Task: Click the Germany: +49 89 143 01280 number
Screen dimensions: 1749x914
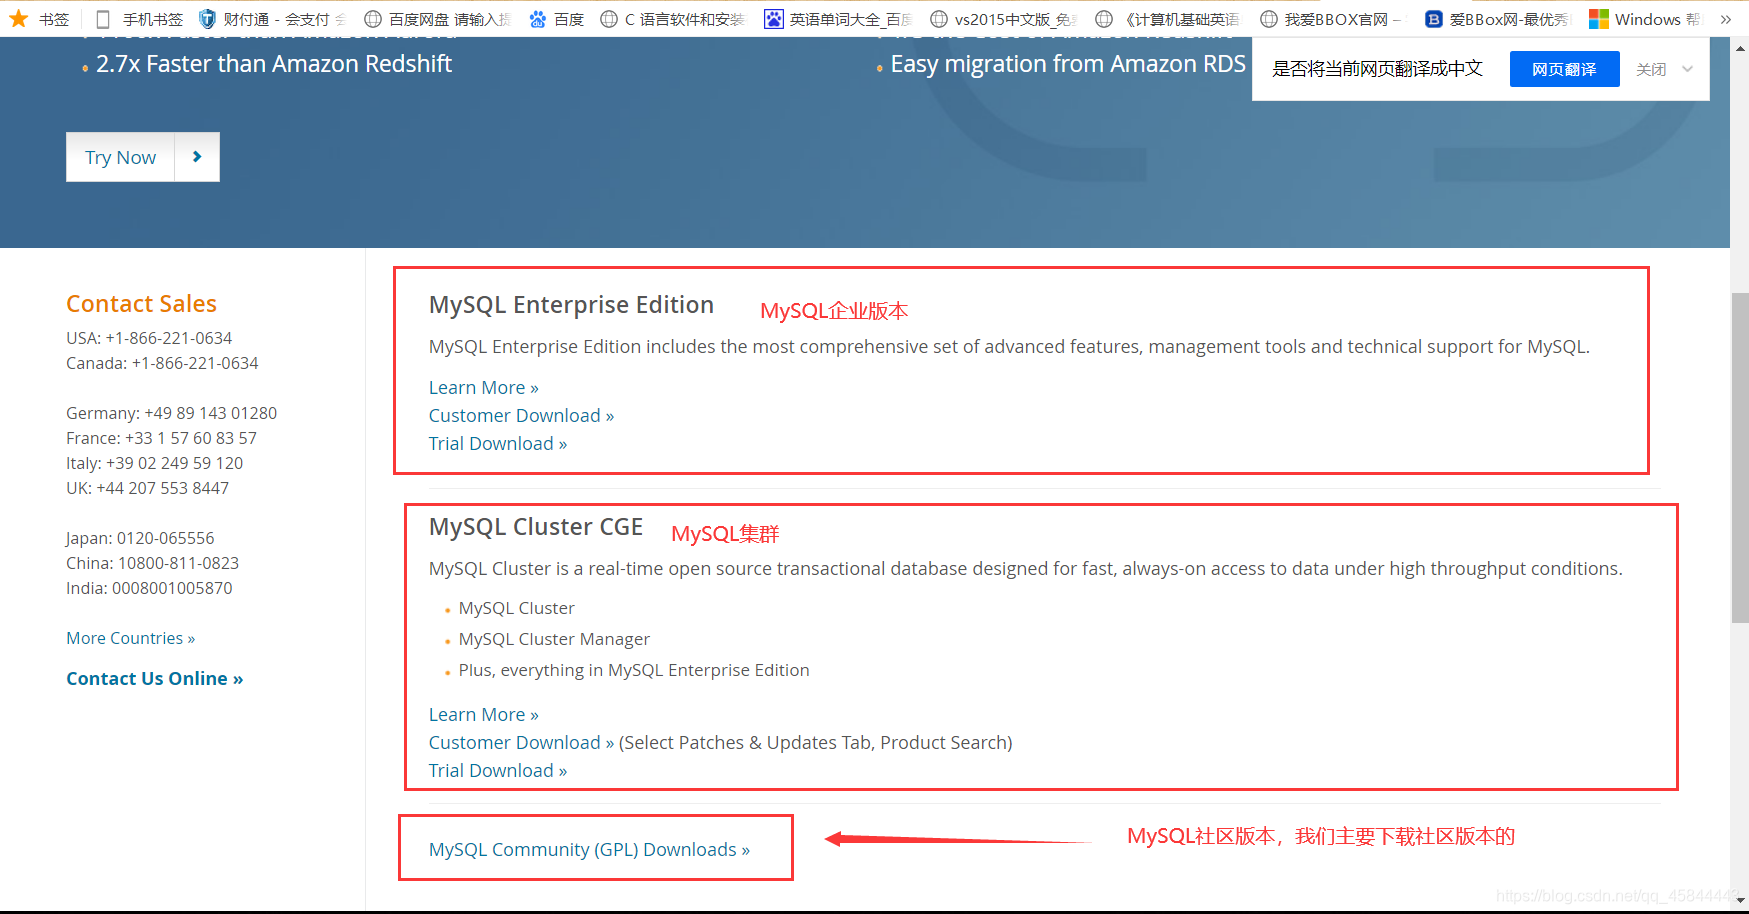Action: coord(171,413)
